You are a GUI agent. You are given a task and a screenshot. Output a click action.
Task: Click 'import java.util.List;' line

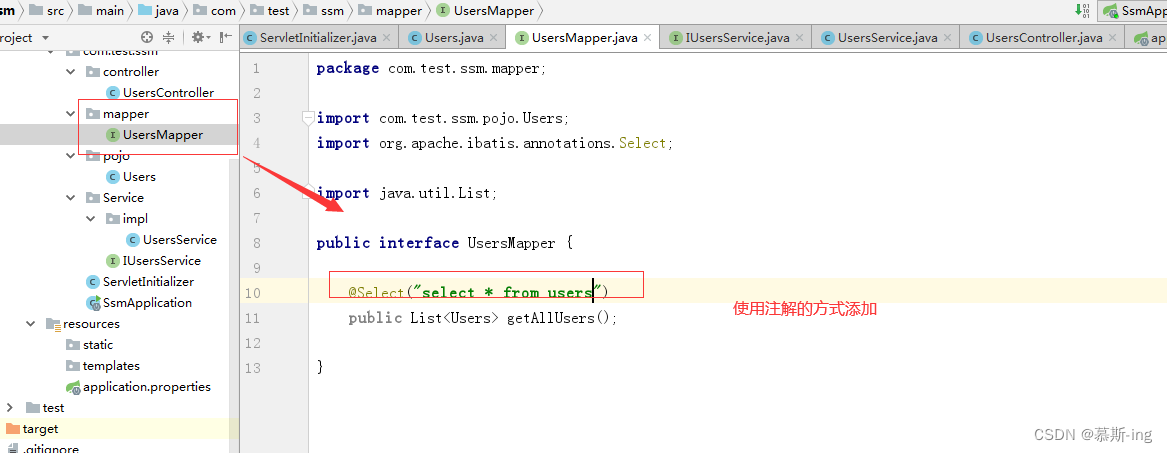click(406, 193)
